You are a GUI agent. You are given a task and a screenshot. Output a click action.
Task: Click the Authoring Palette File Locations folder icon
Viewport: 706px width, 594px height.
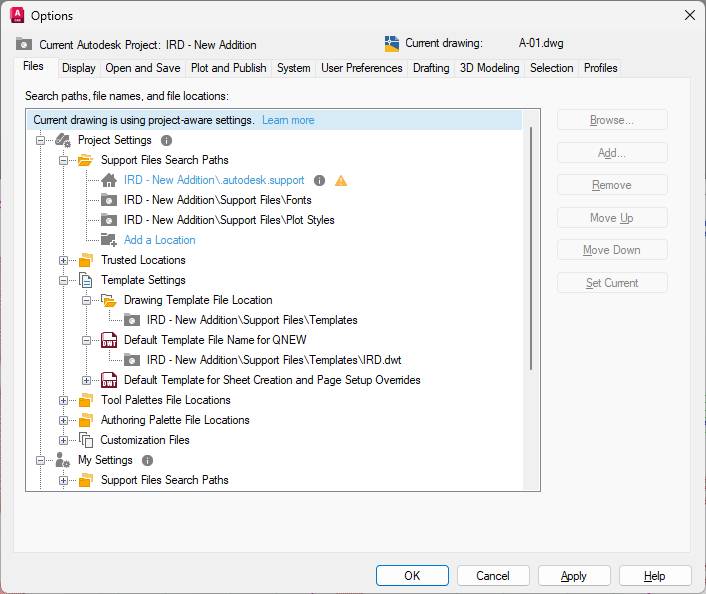85,420
